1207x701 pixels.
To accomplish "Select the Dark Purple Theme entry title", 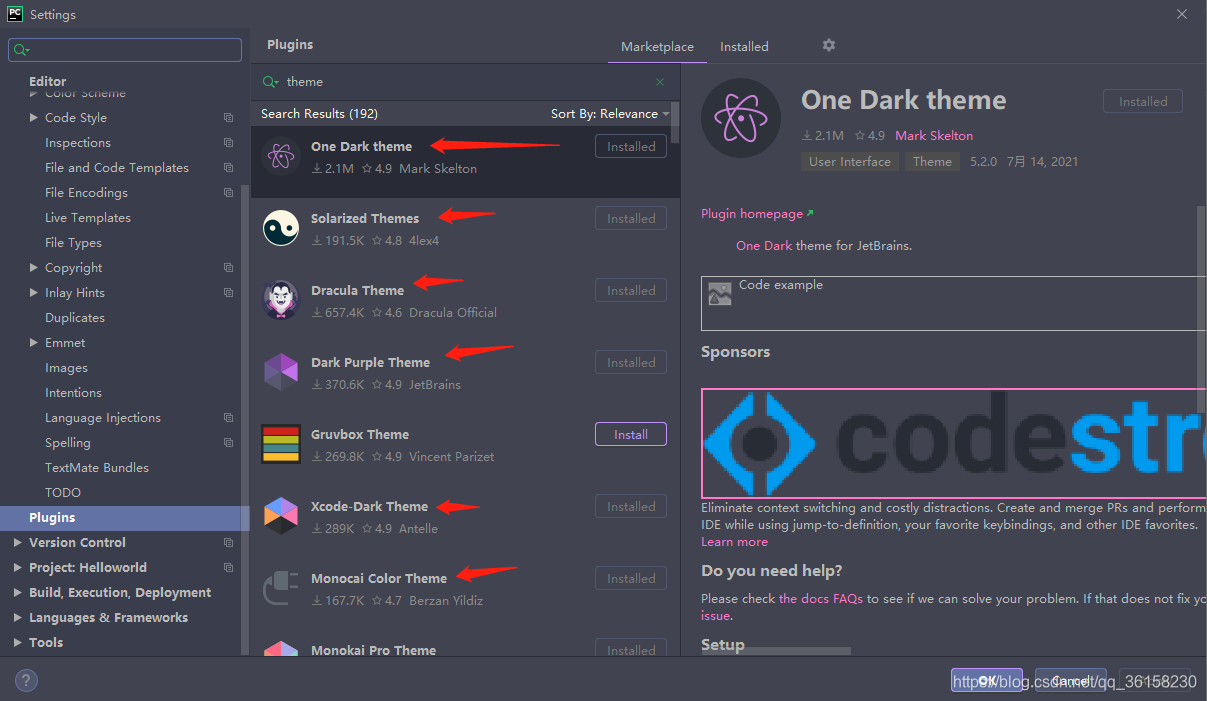I will pos(370,363).
